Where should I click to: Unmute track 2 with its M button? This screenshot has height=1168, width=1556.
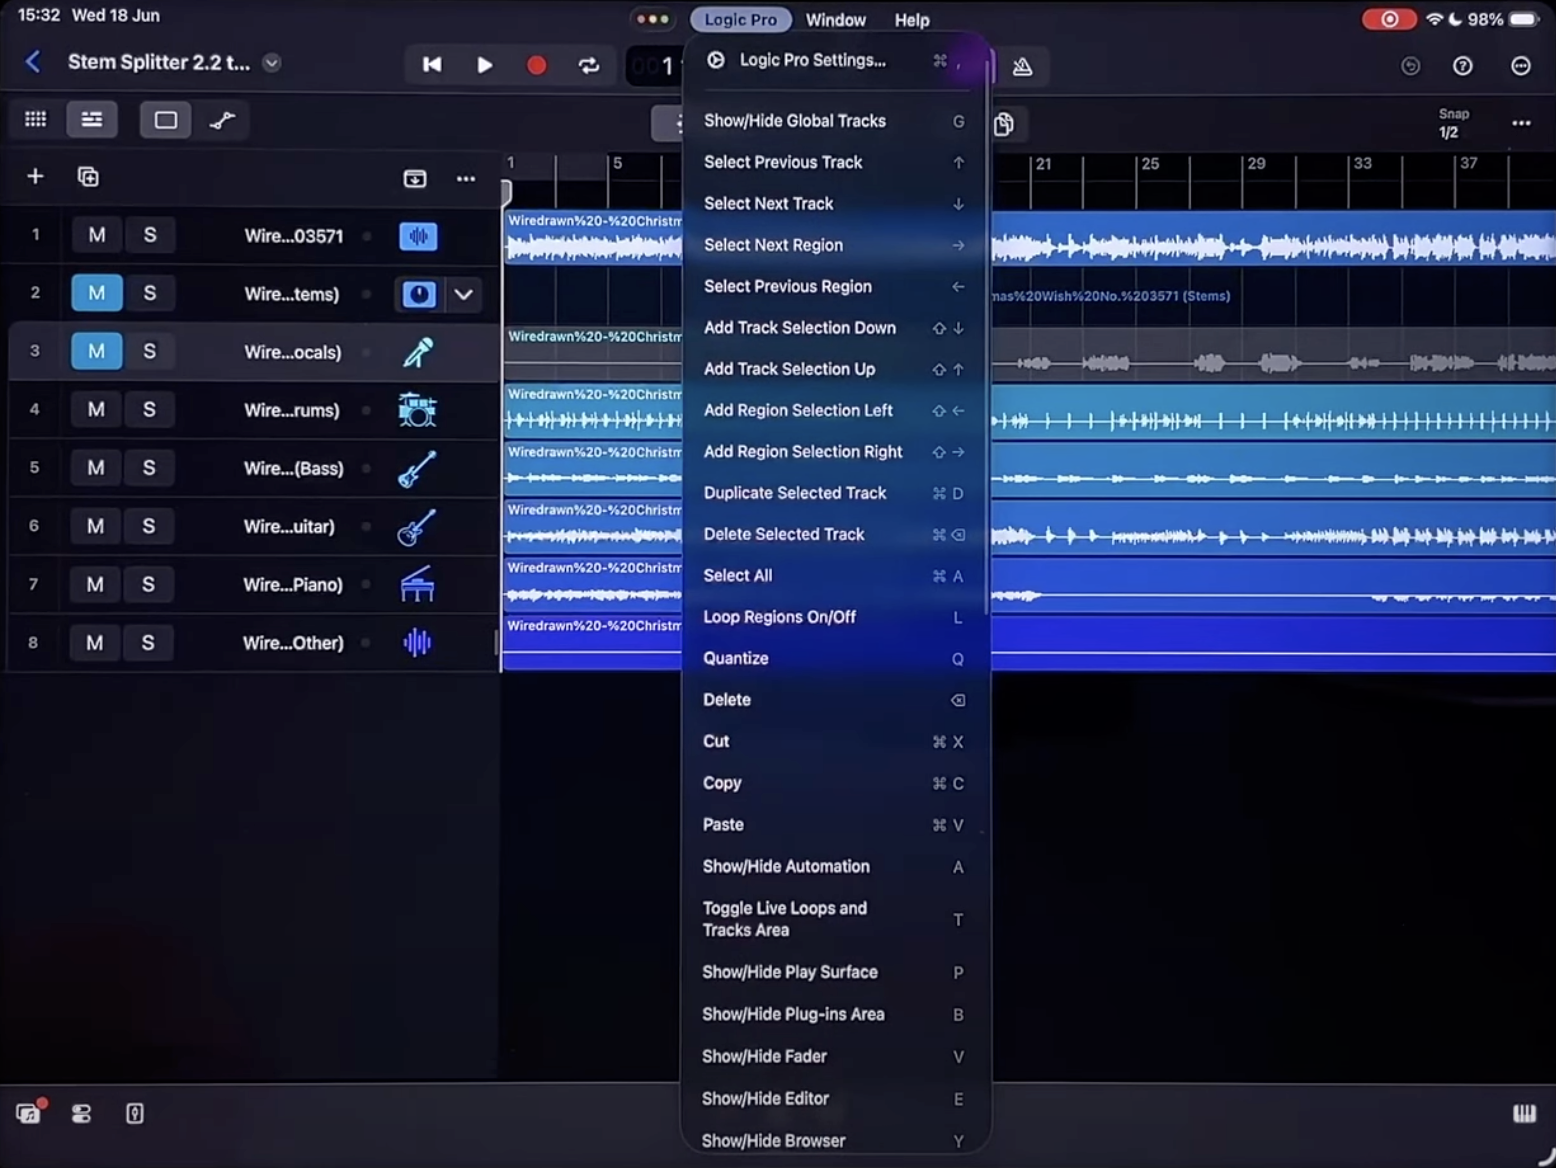(x=96, y=293)
